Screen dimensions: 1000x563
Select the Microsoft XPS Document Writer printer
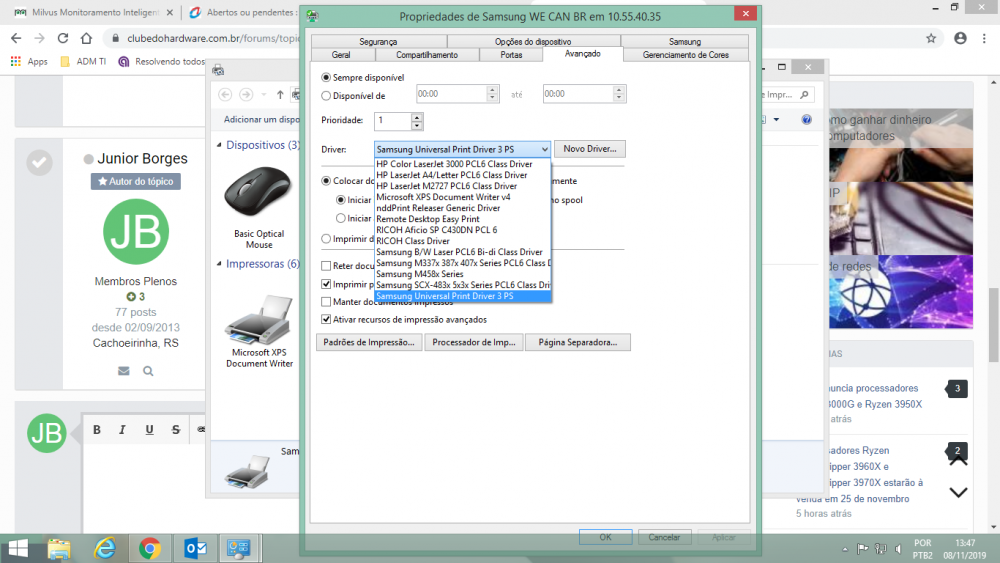(259, 330)
